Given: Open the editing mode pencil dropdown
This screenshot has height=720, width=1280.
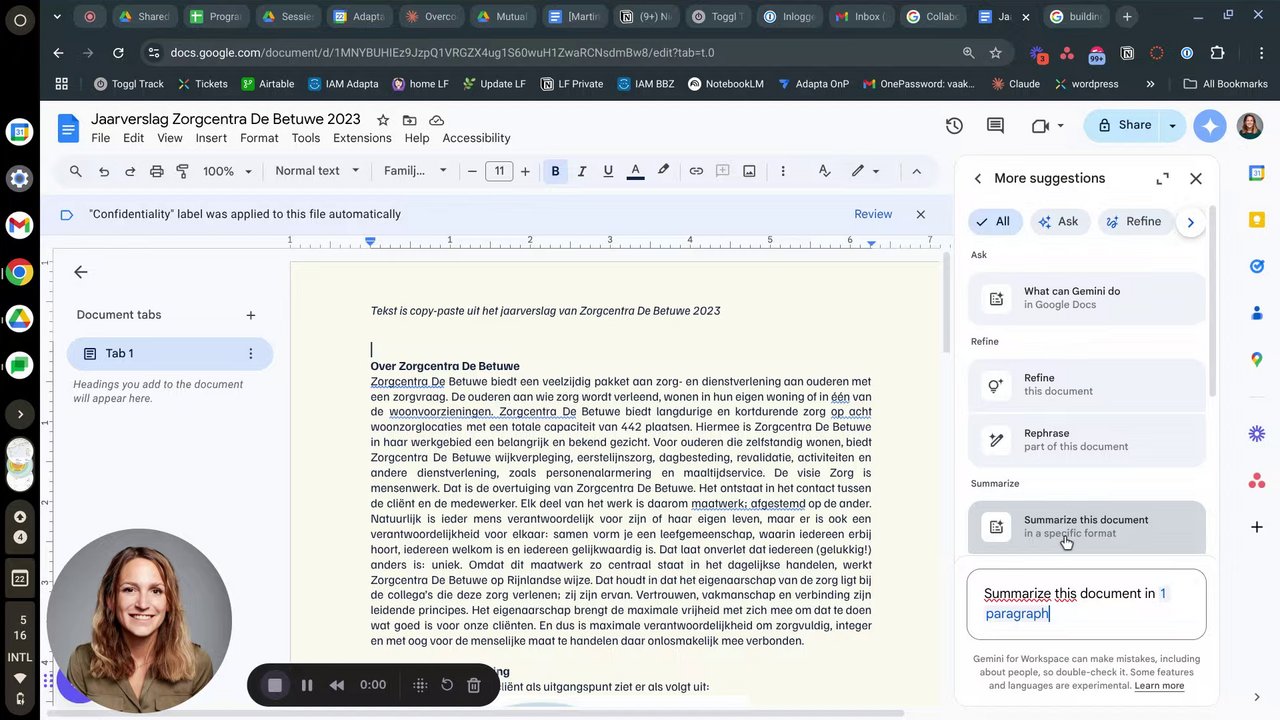Looking at the screenshot, I should point(865,171).
